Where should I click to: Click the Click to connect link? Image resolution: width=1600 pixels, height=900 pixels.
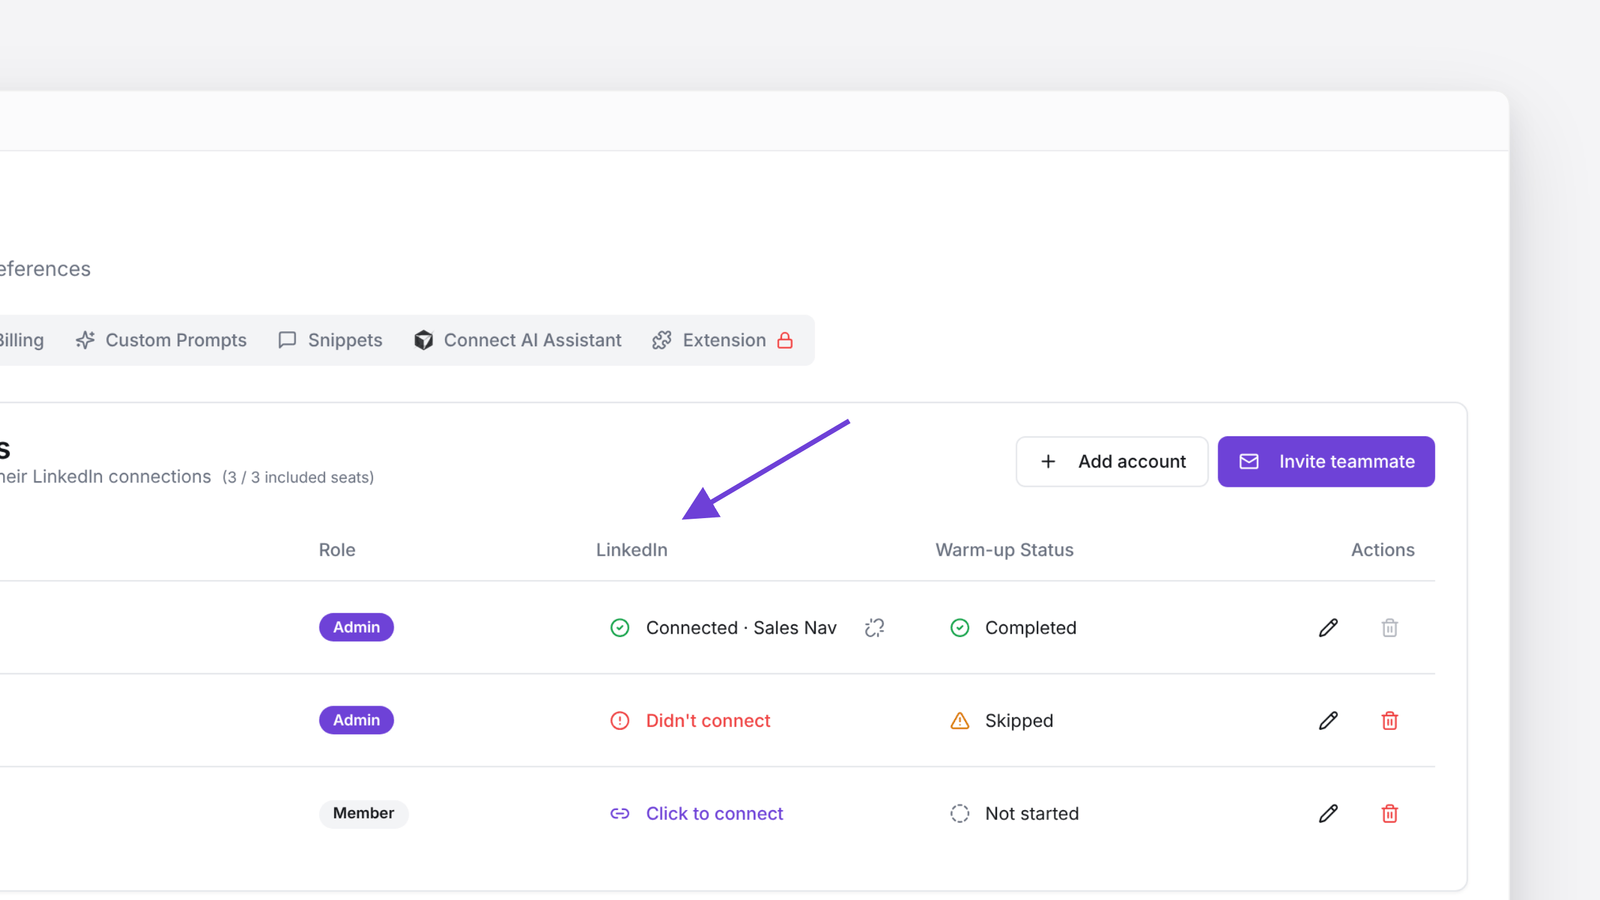[714, 814]
